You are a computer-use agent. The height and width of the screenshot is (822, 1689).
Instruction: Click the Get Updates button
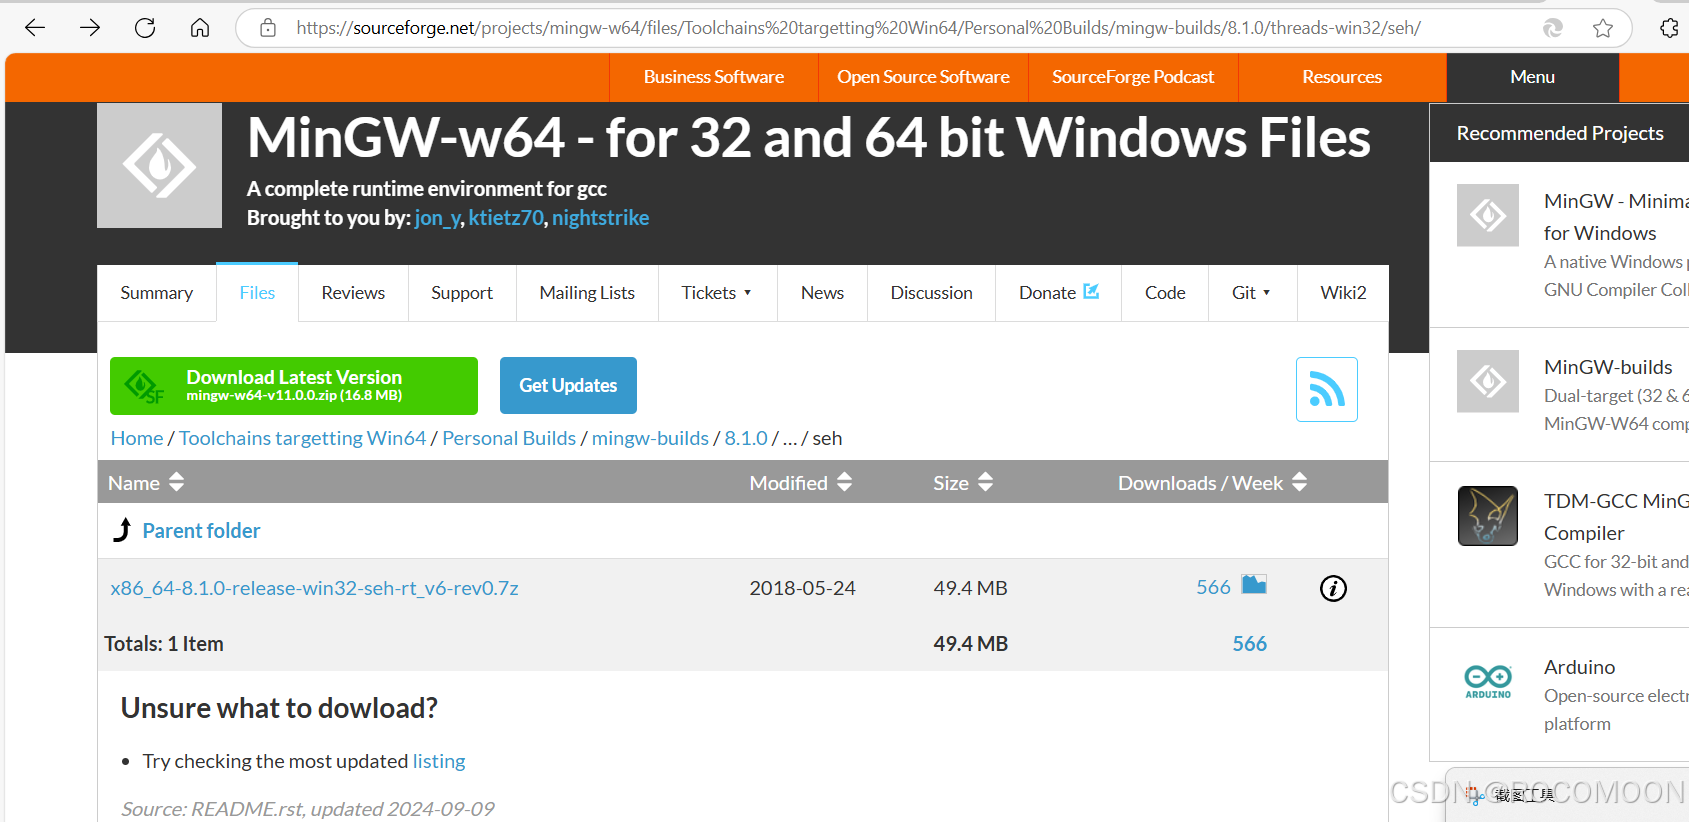pos(568,385)
